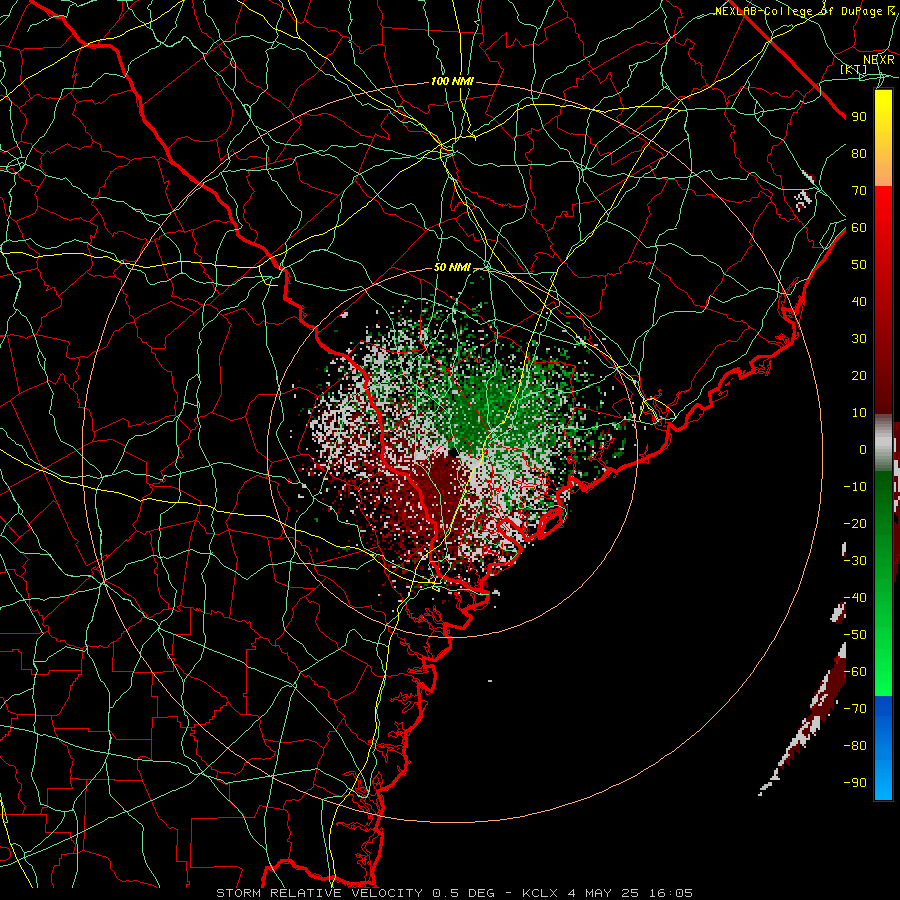Click the 16:05 timestamp in caption

click(x=670, y=893)
